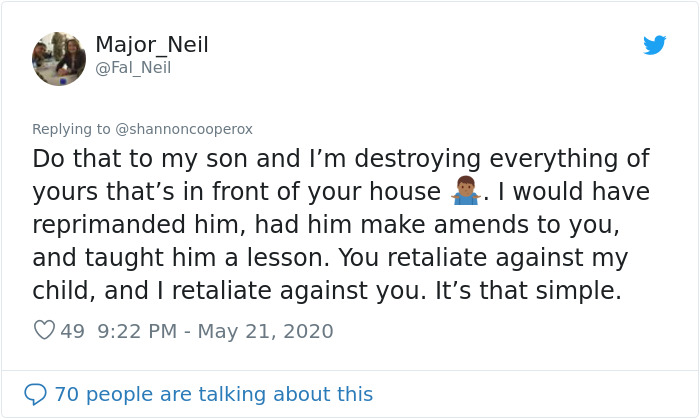Open "70 people are talking about this"
The width and height of the screenshot is (700, 419).
pyautogui.click(x=213, y=394)
